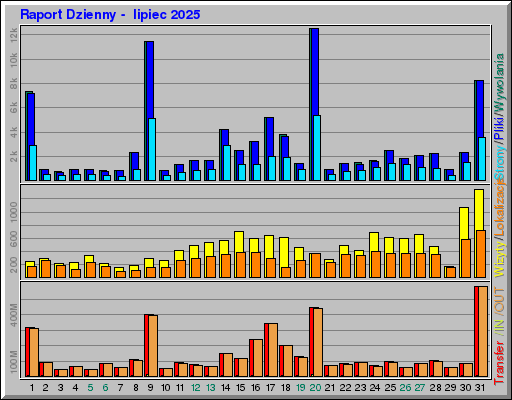This screenshot has width=512, height=400.
Task: Click the cyan 'Strony' legend text
Action: [500, 162]
